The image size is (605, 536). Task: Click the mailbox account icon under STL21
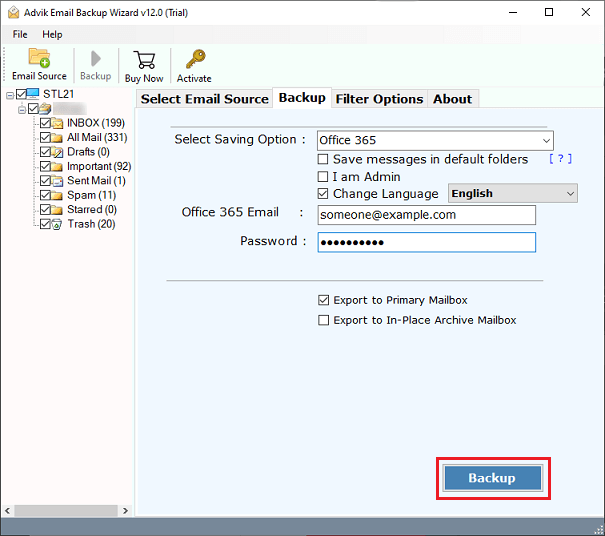coord(45,109)
